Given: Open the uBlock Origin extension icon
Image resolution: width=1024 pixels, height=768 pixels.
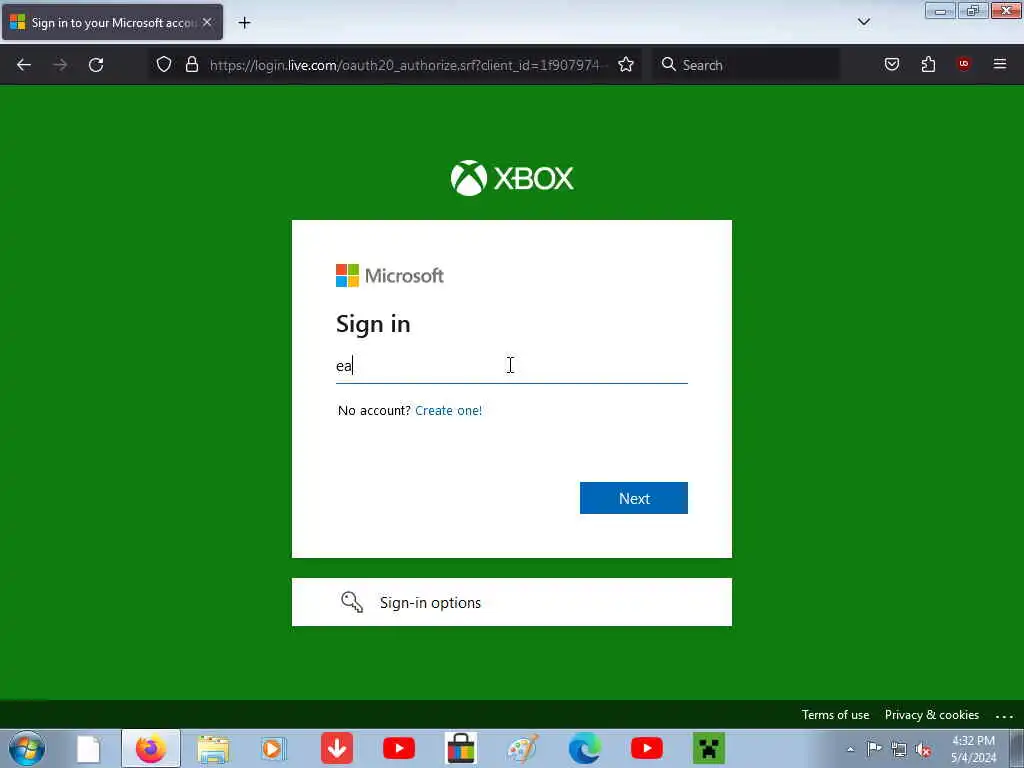Looking at the screenshot, I should pos(963,64).
